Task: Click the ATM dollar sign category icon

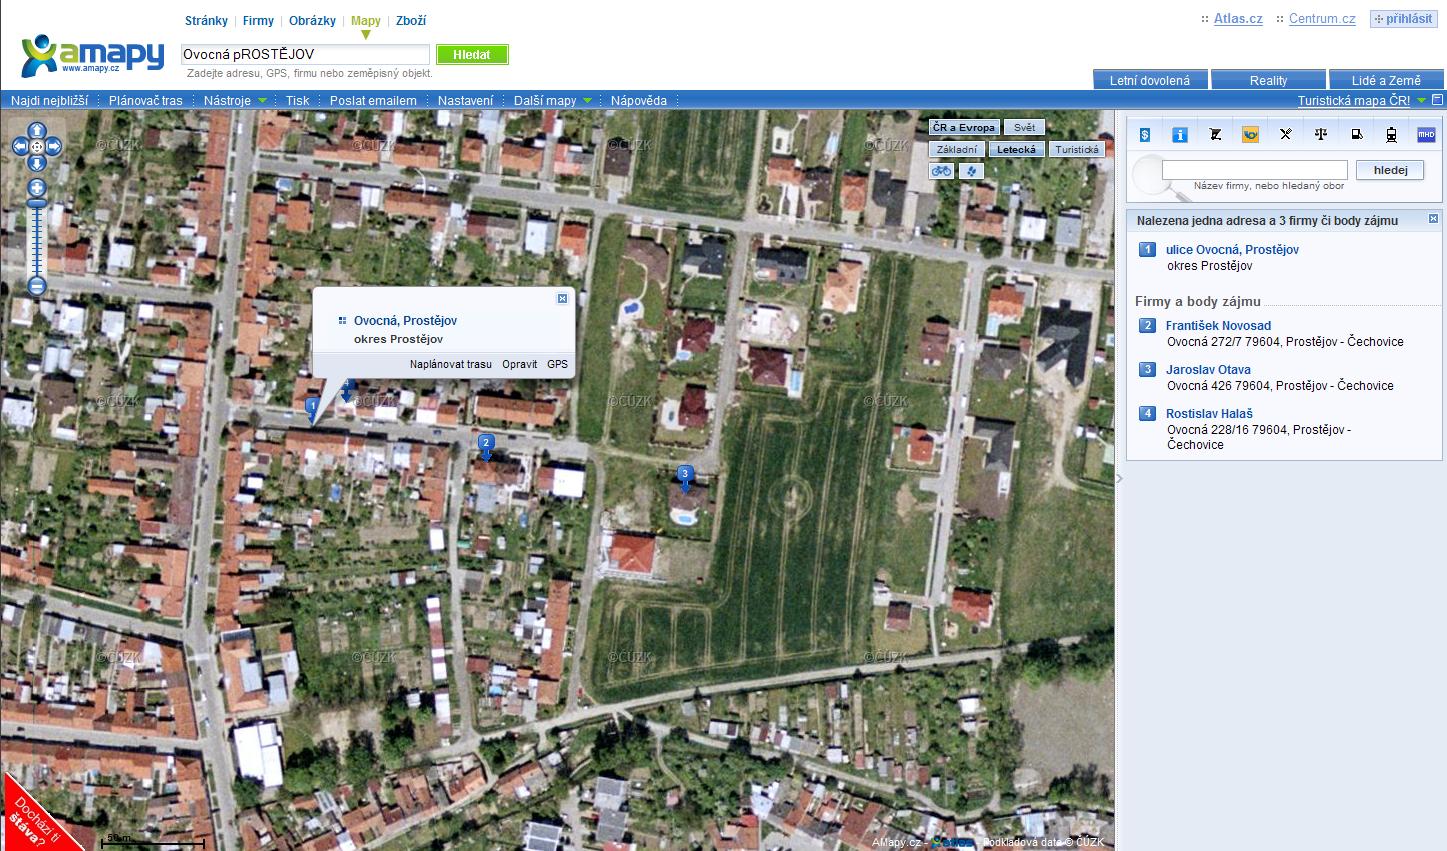Action: (1145, 134)
